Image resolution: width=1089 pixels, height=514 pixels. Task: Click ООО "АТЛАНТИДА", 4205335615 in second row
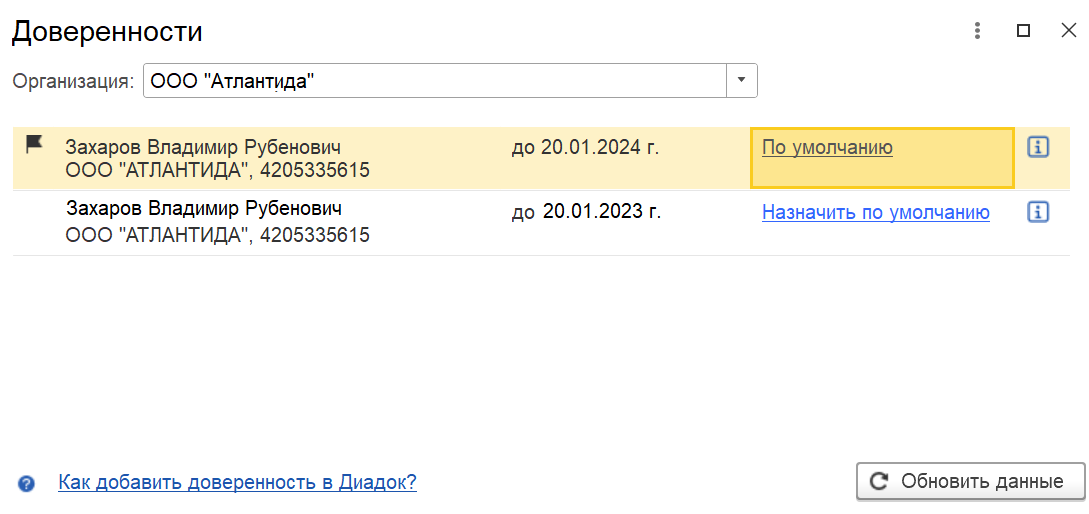[x=217, y=235]
